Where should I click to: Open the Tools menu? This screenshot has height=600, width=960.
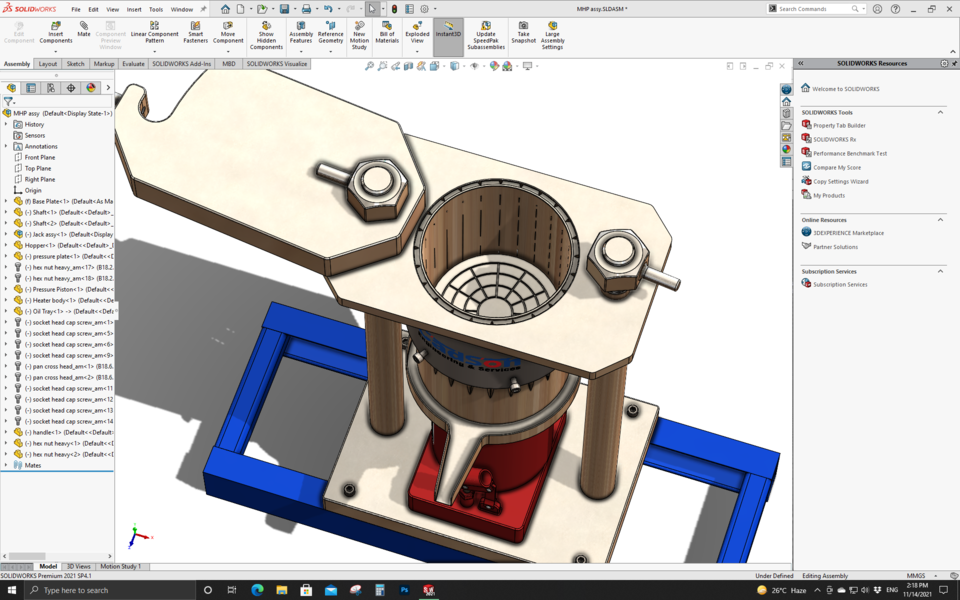coord(155,10)
